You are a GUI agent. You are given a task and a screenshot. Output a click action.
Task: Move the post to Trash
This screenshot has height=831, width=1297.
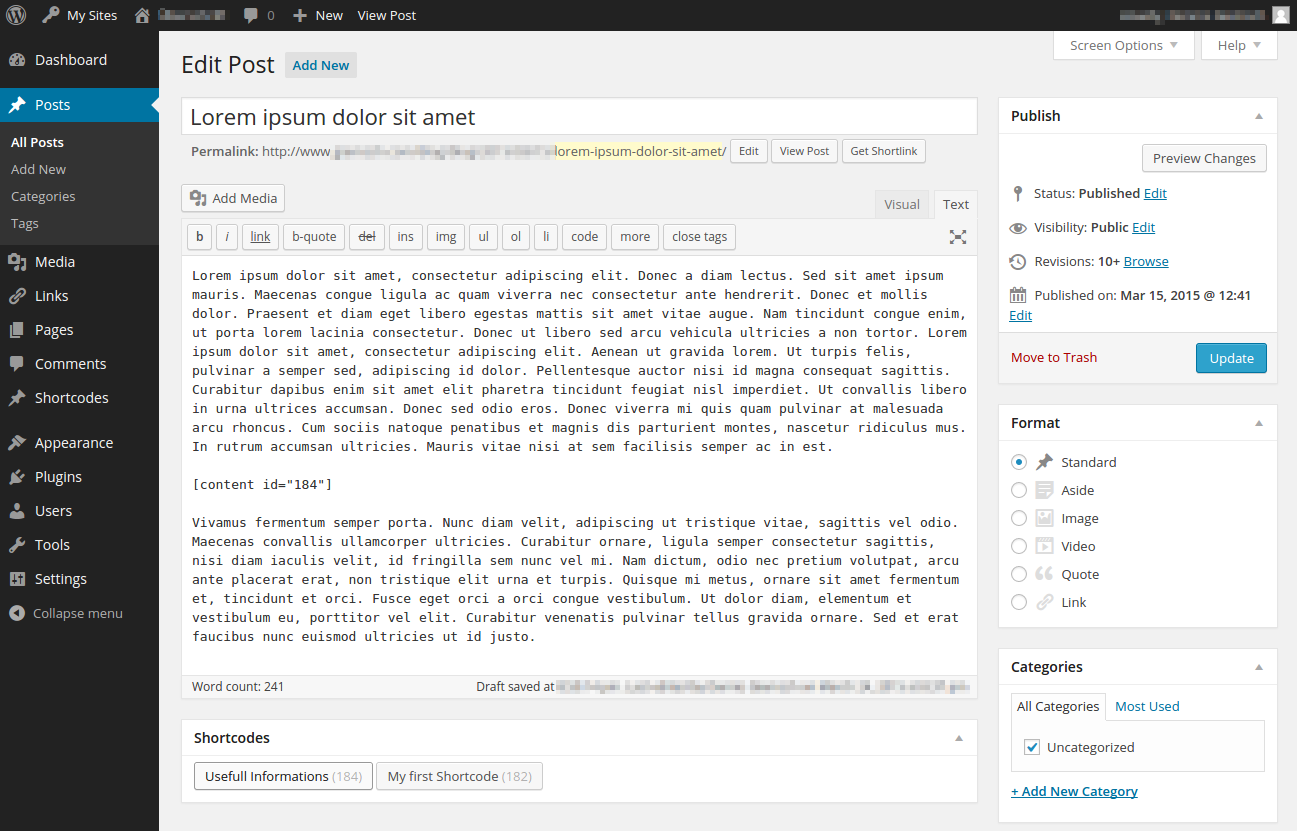[1054, 358]
